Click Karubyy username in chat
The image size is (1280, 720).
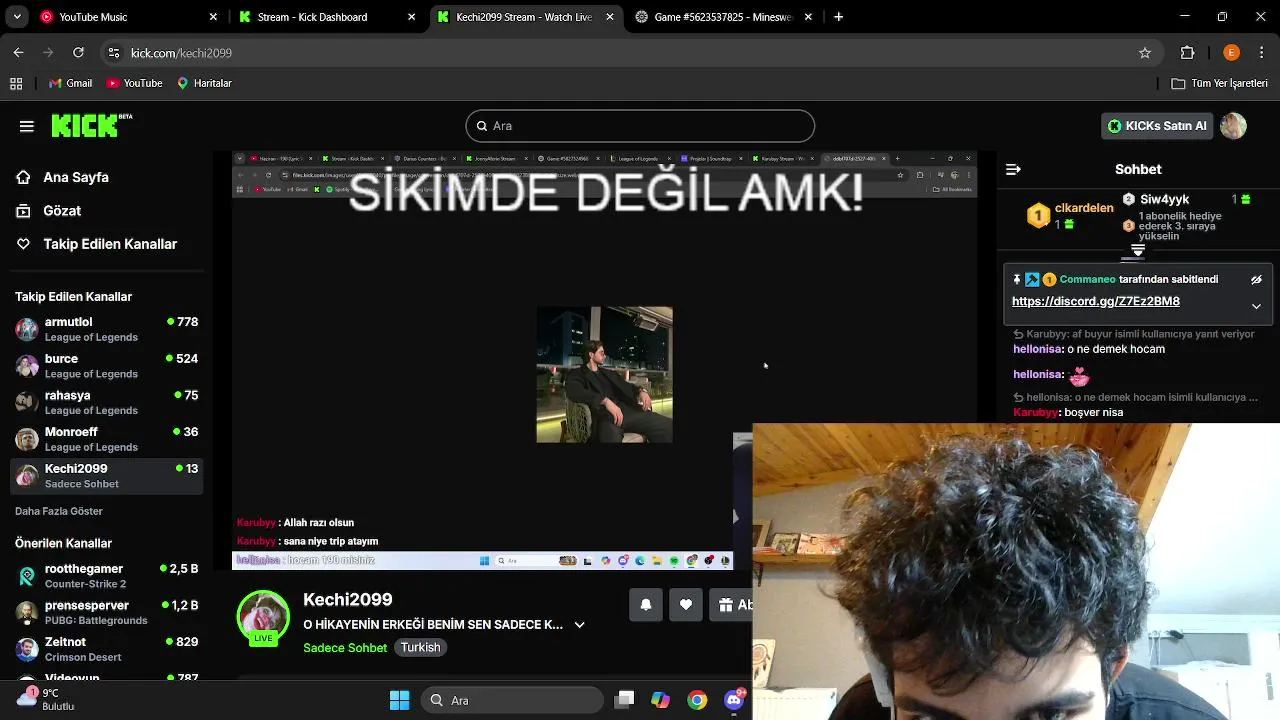(x=1035, y=412)
